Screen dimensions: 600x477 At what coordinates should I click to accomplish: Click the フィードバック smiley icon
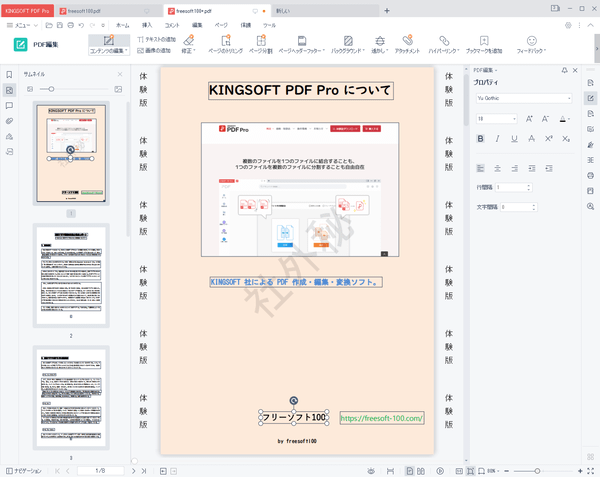tap(532, 41)
